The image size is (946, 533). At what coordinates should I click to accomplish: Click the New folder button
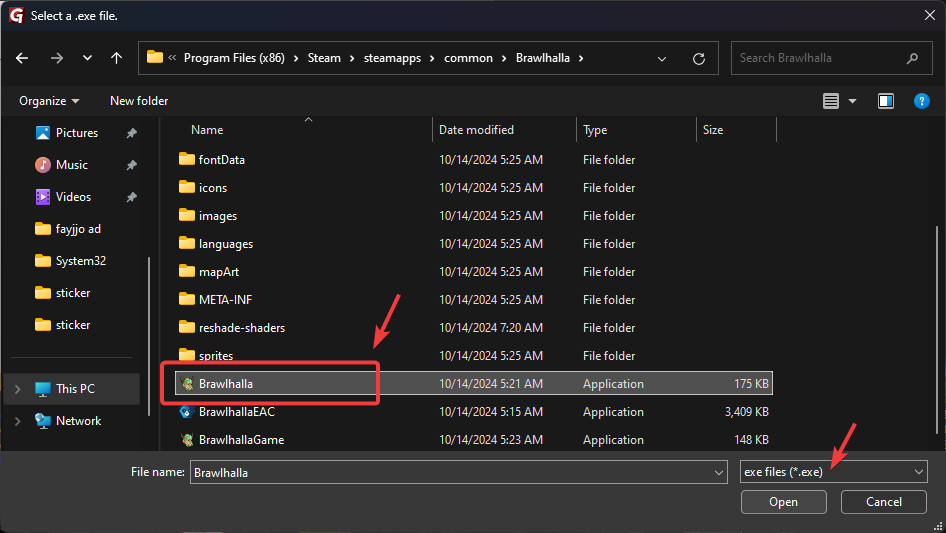139,101
